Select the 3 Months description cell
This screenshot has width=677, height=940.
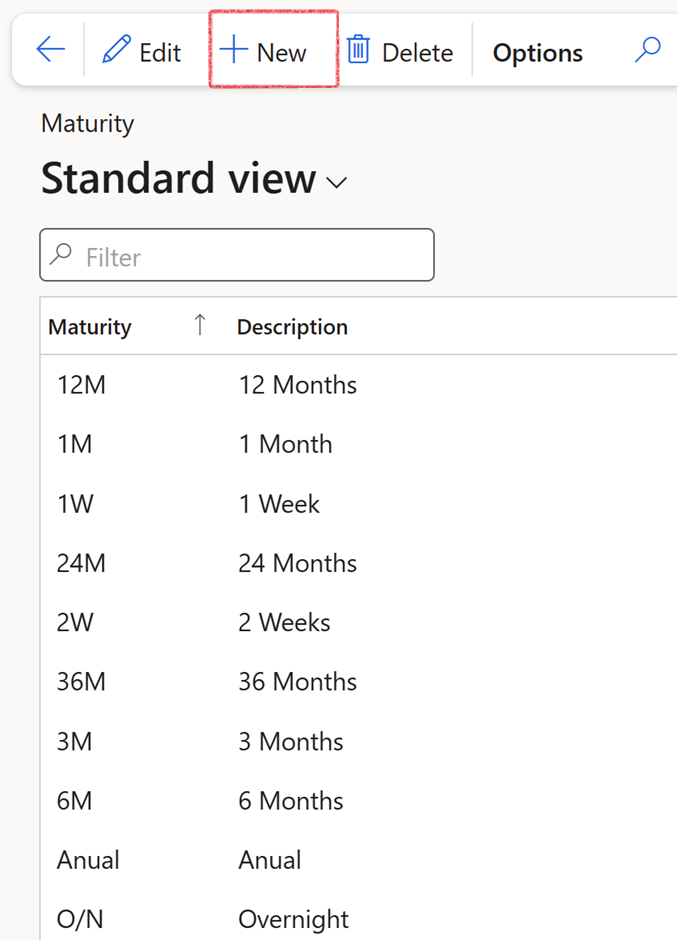291,742
